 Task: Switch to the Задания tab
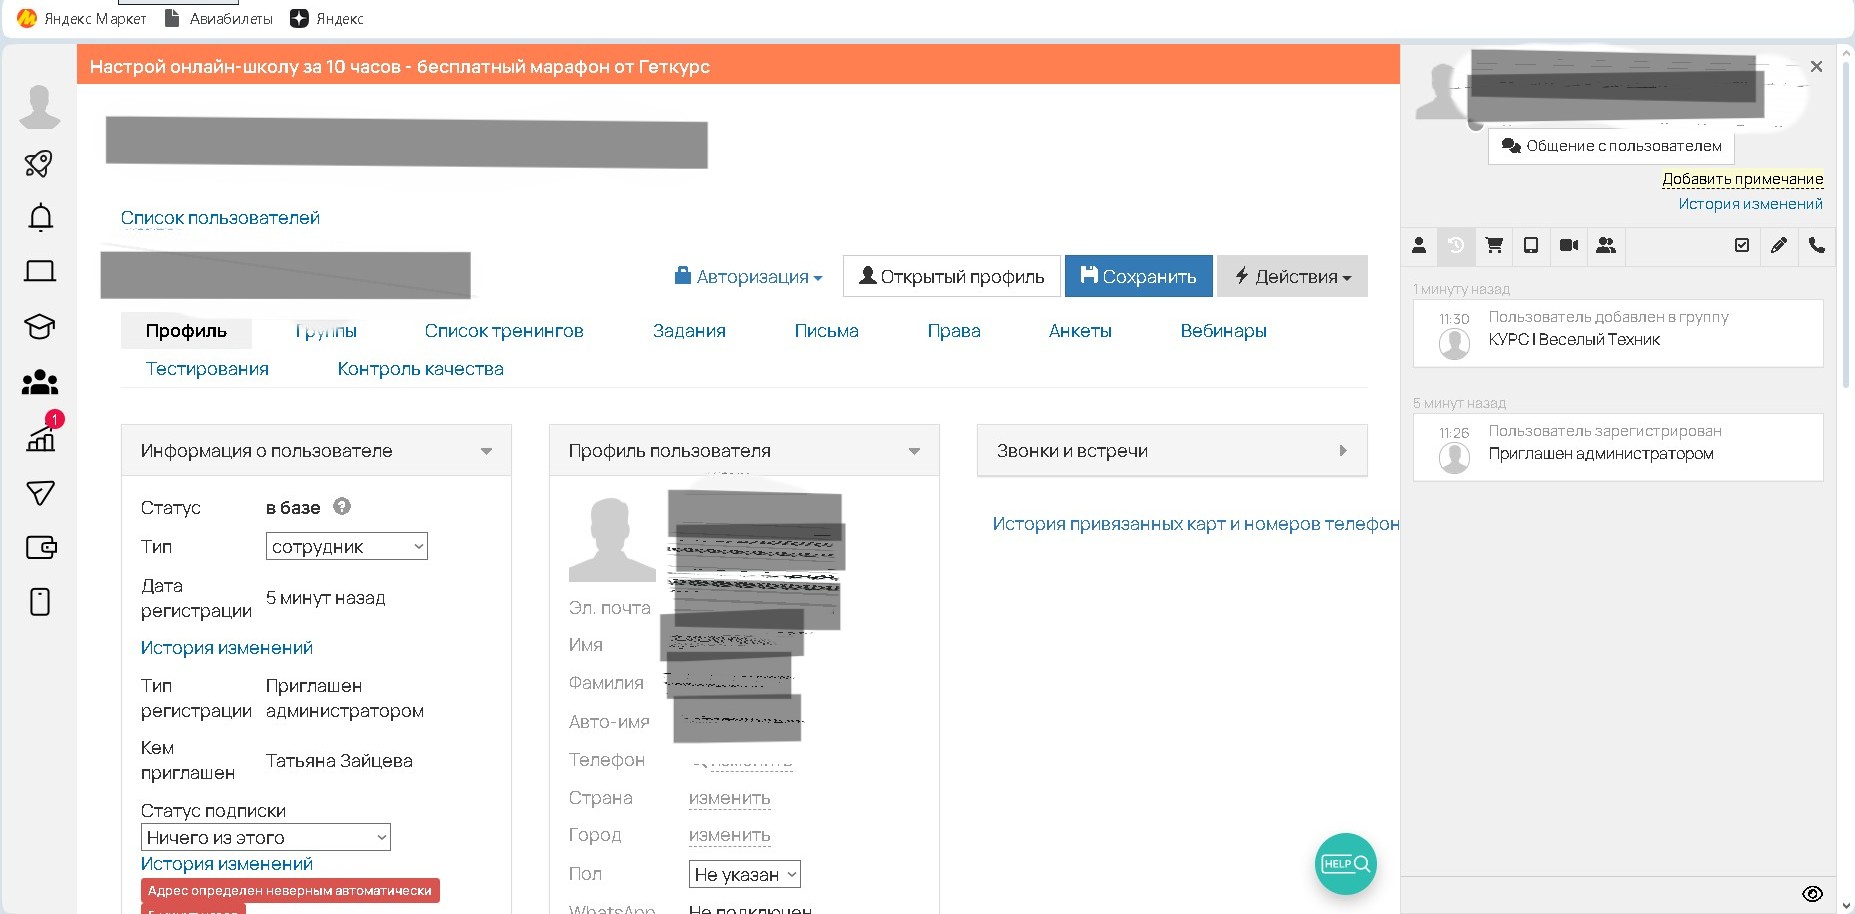coord(689,331)
